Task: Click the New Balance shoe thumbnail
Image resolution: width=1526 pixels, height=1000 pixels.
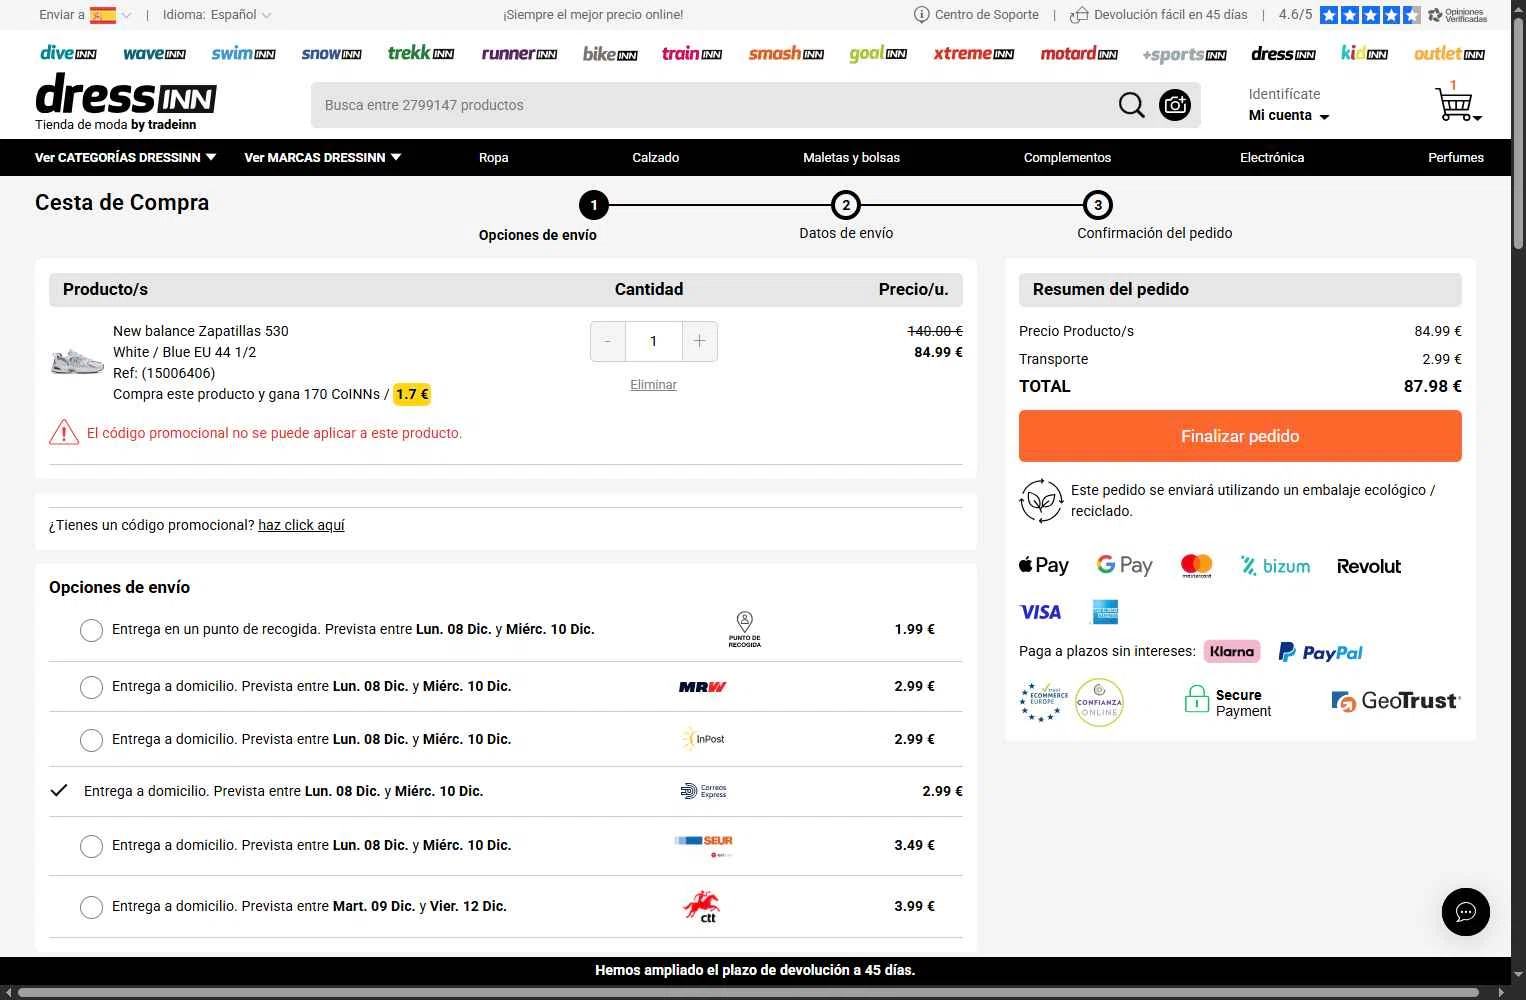Action: pyautogui.click(x=77, y=361)
